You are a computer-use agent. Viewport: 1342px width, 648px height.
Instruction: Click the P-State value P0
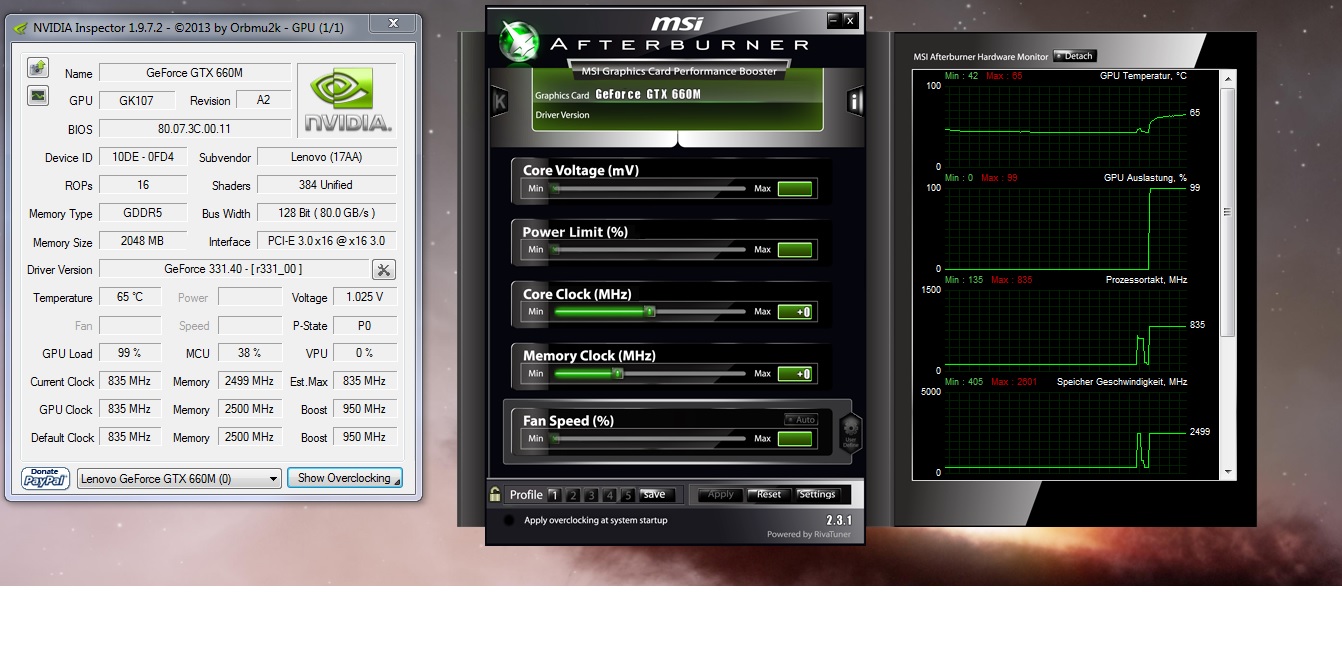tap(364, 325)
